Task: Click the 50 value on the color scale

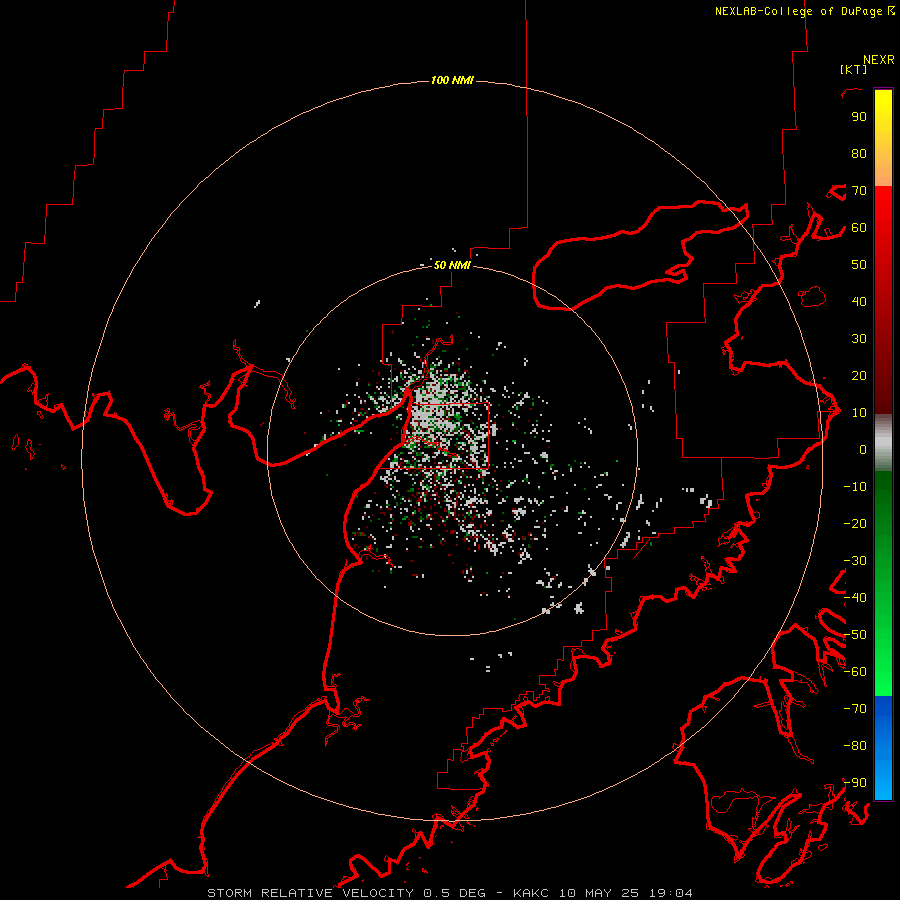Action: pos(859,265)
